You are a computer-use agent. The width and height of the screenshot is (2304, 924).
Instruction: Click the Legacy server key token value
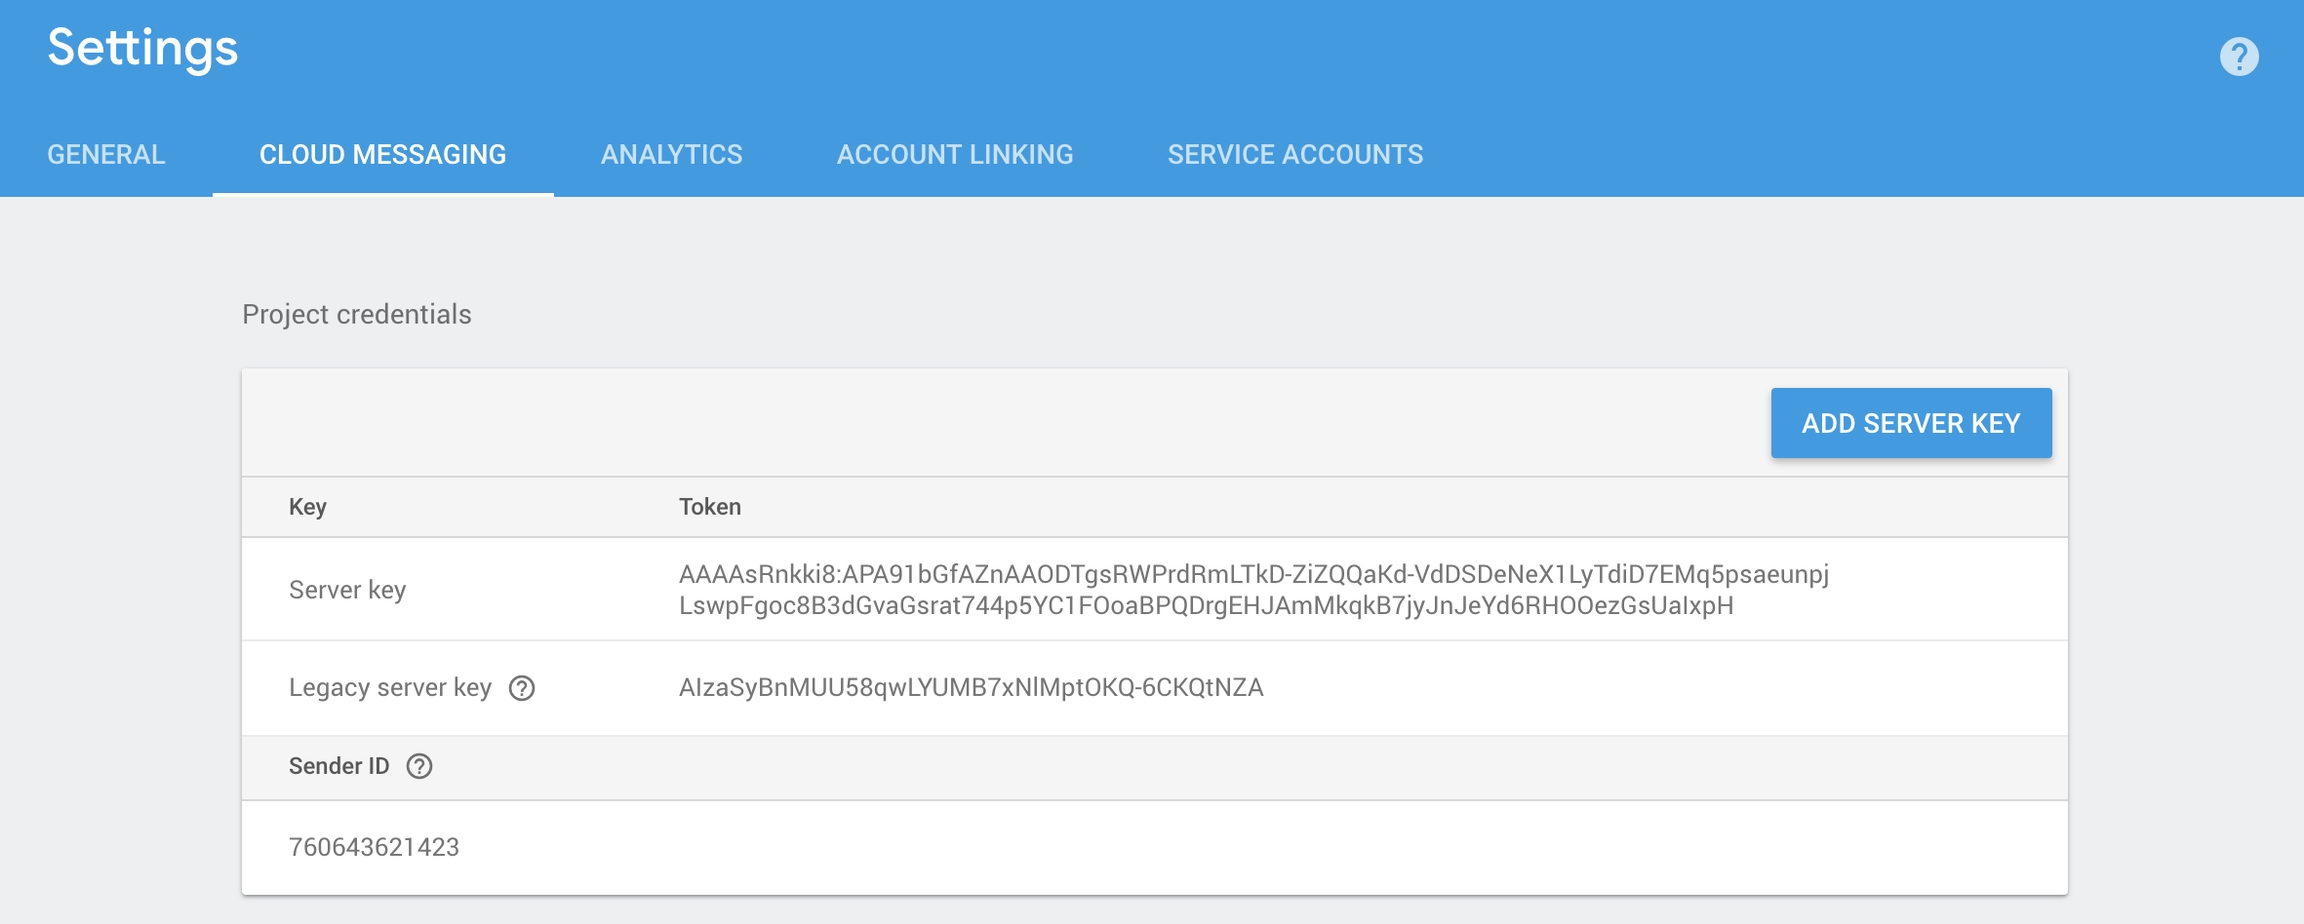[x=971, y=687]
